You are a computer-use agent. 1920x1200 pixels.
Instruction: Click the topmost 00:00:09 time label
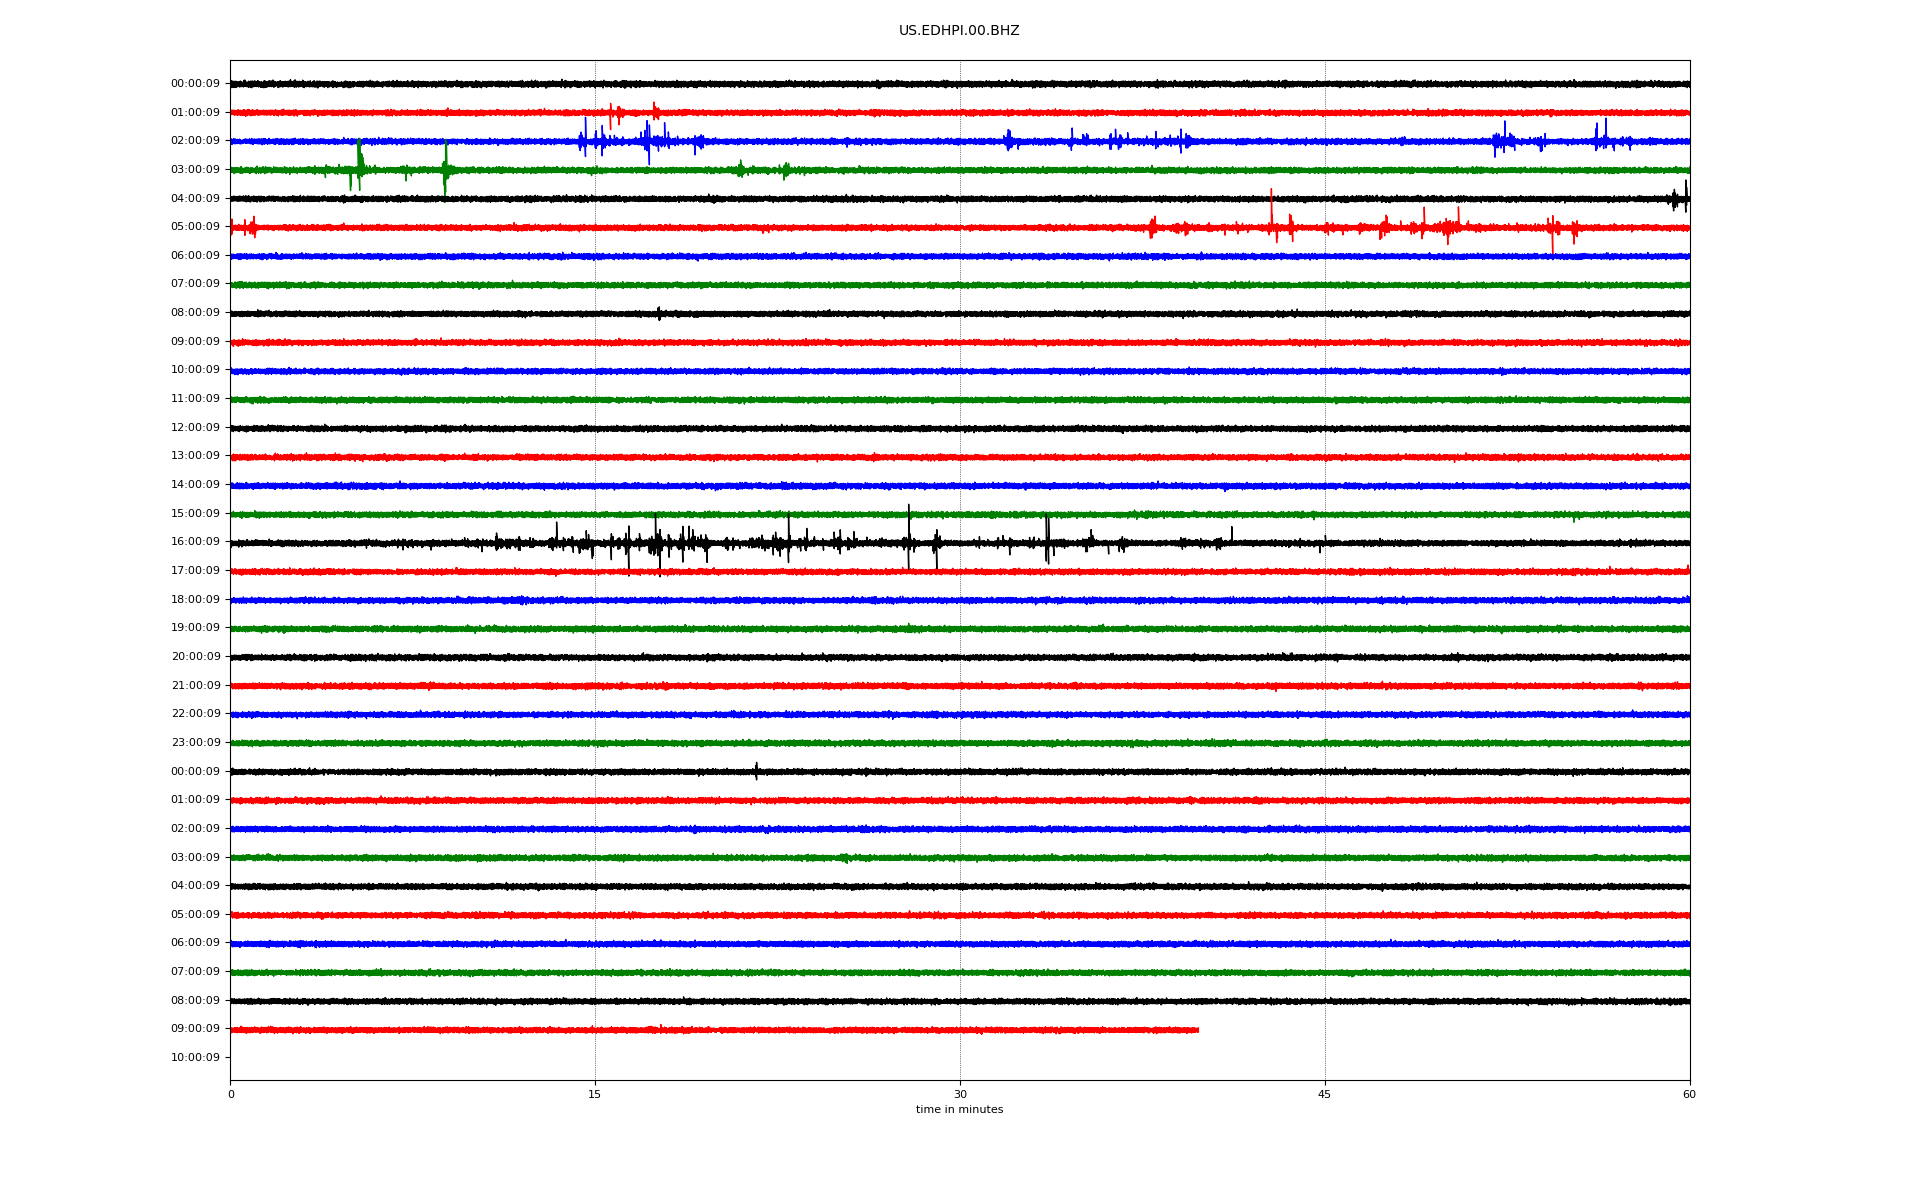[x=195, y=84]
